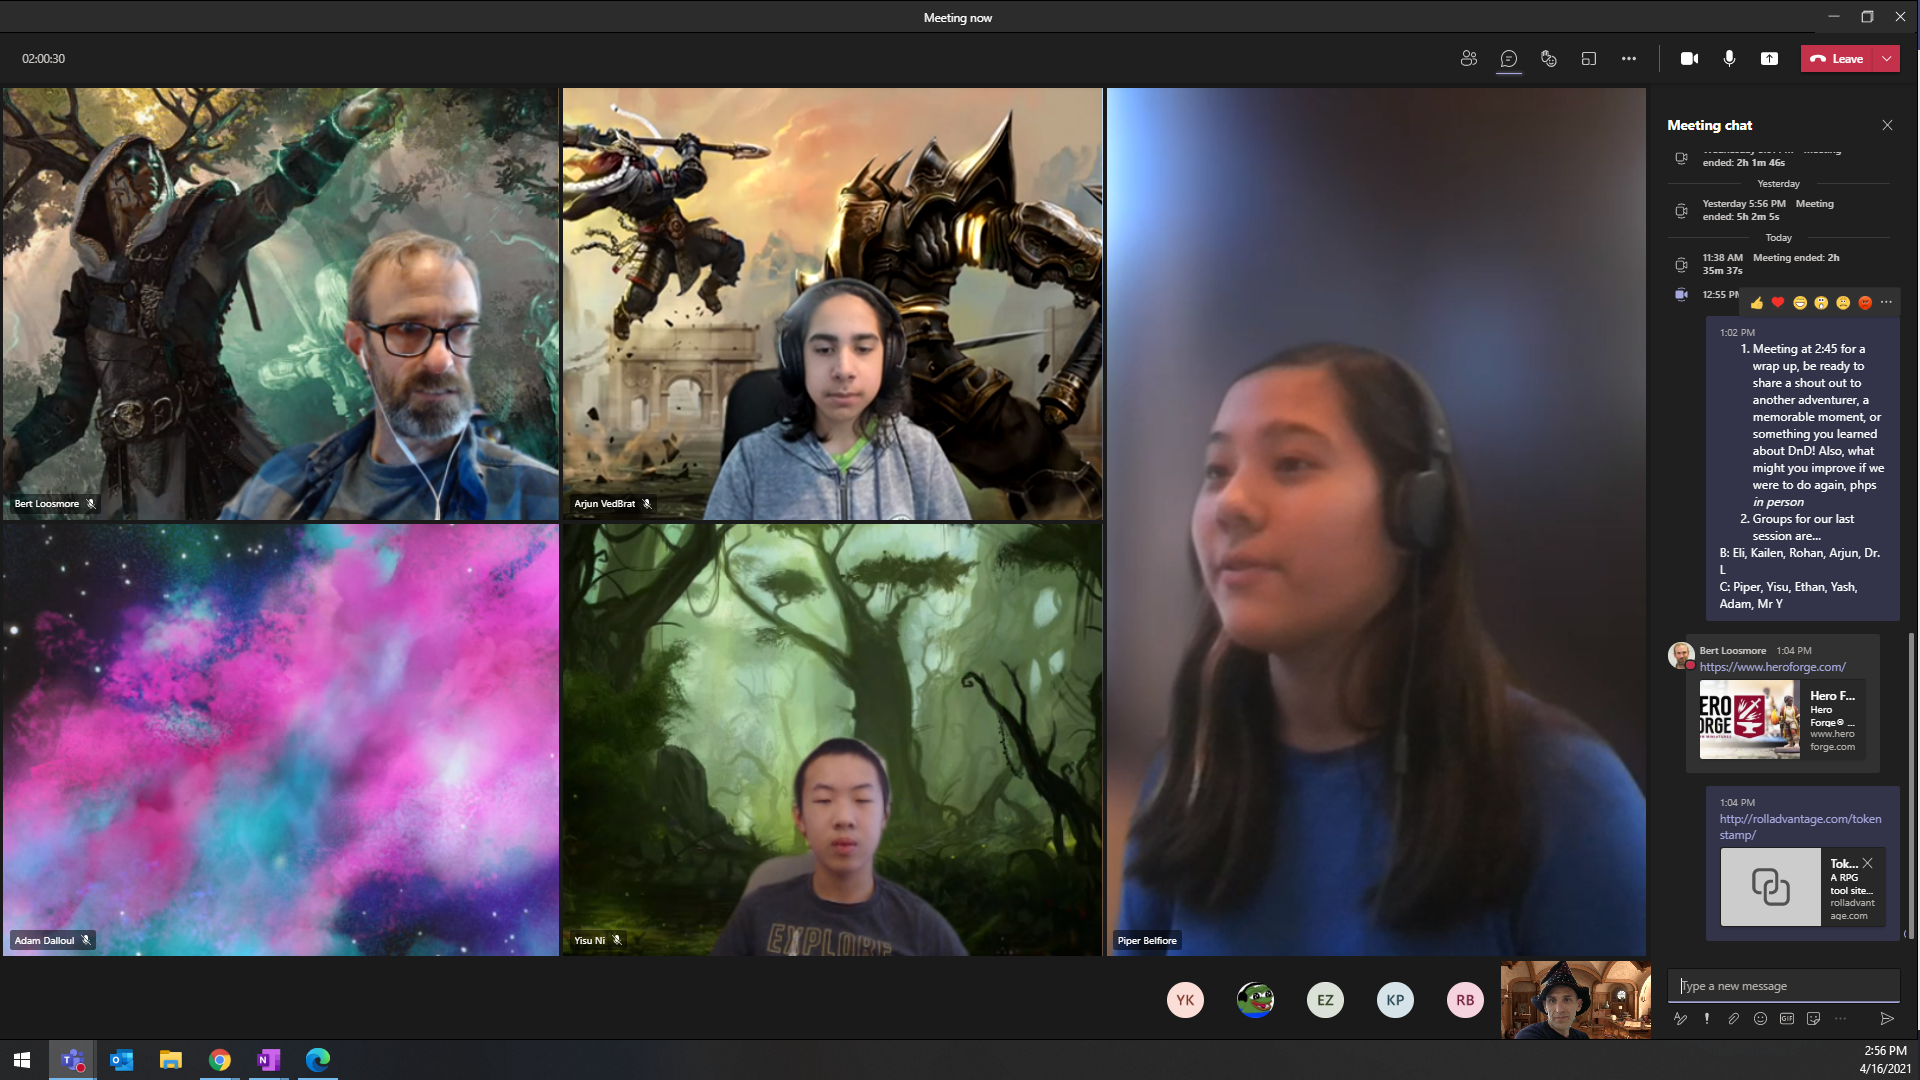Leave the meeting
Image resolution: width=1920 pixels, height=1080 pixels.
click(1838, 59)
